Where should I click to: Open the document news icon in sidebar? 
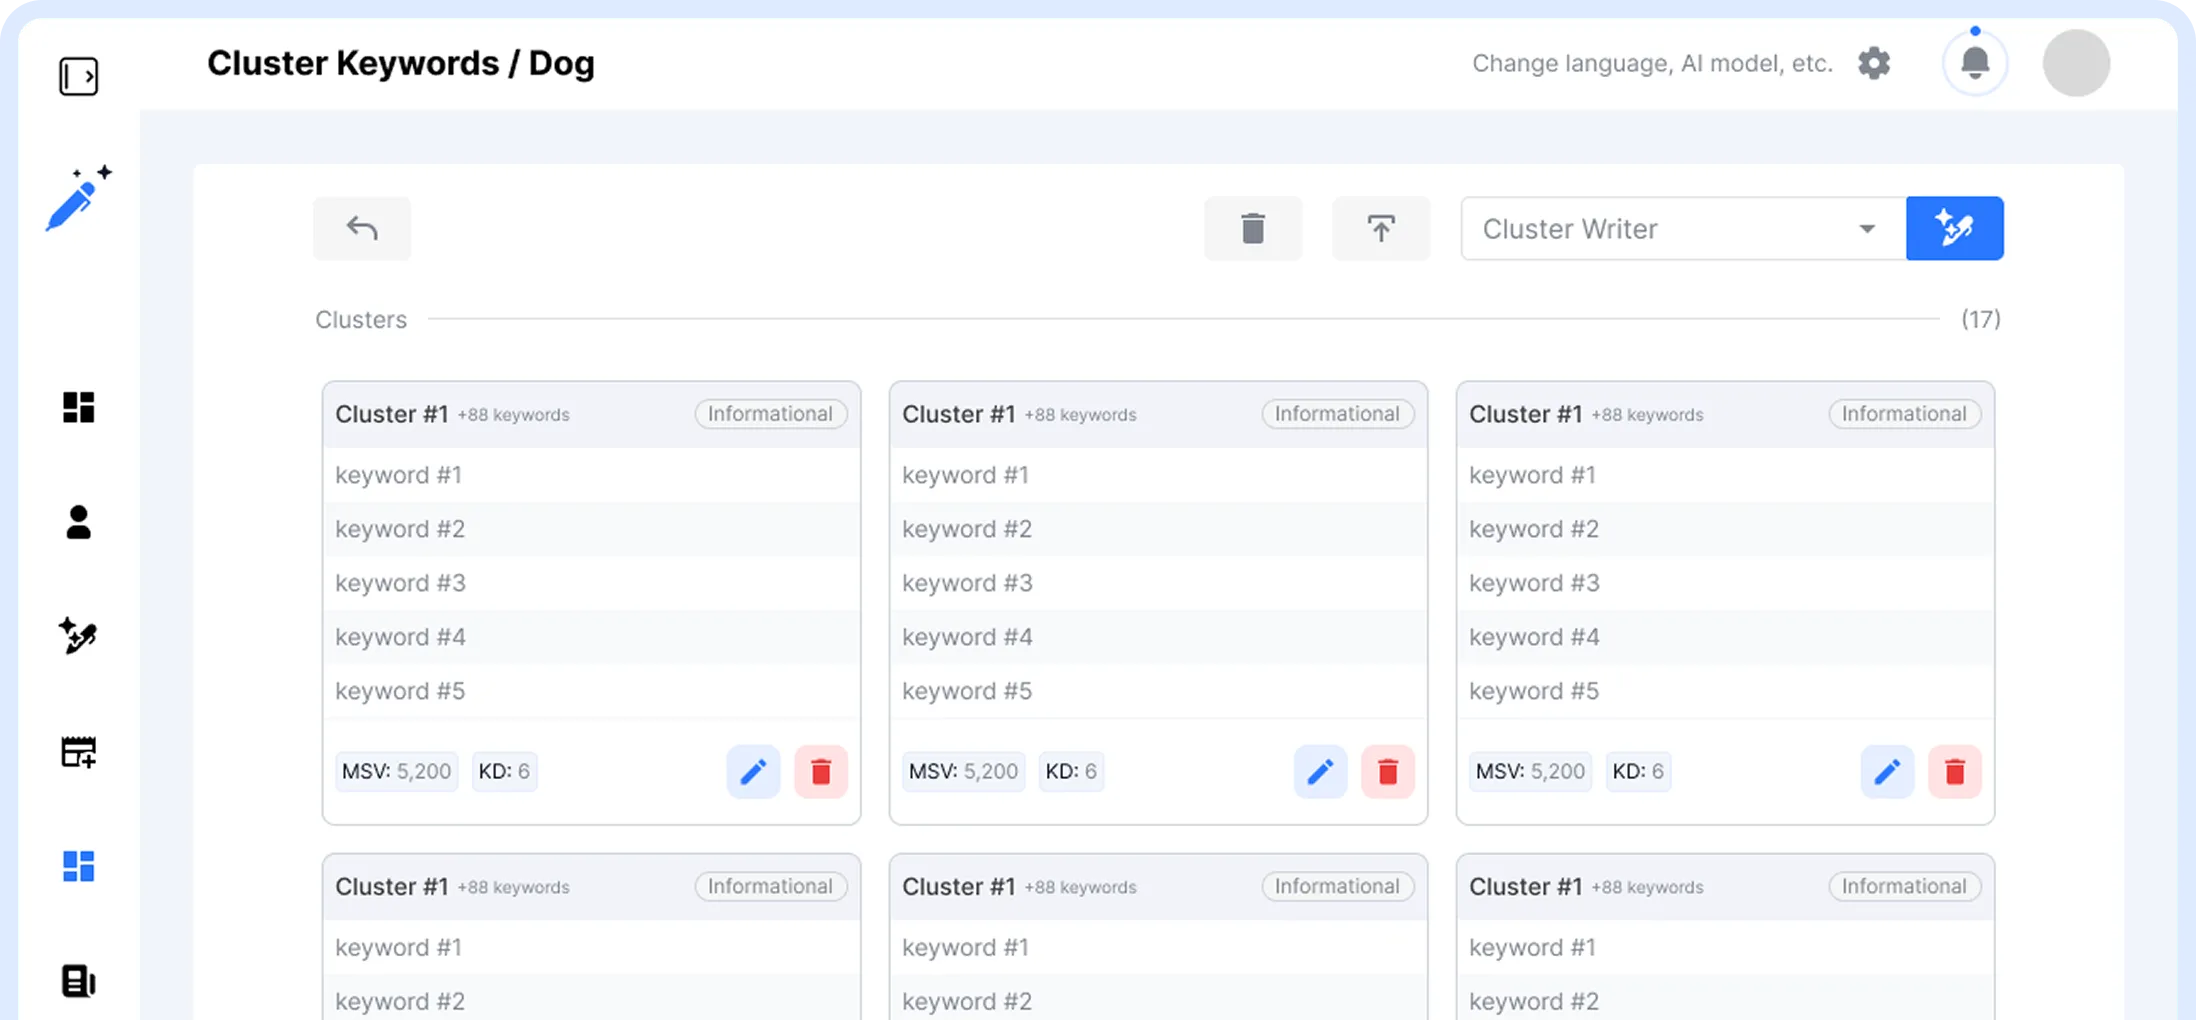click(78, 981)
